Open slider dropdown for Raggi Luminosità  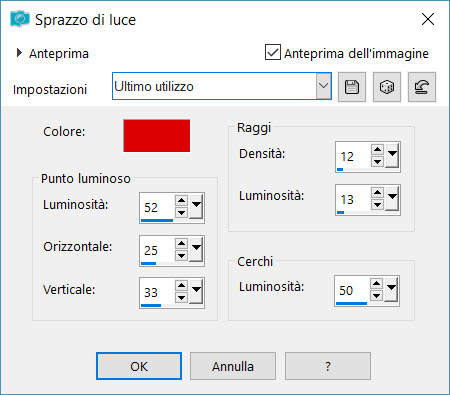pyautogui.click(x=393, y=198)
